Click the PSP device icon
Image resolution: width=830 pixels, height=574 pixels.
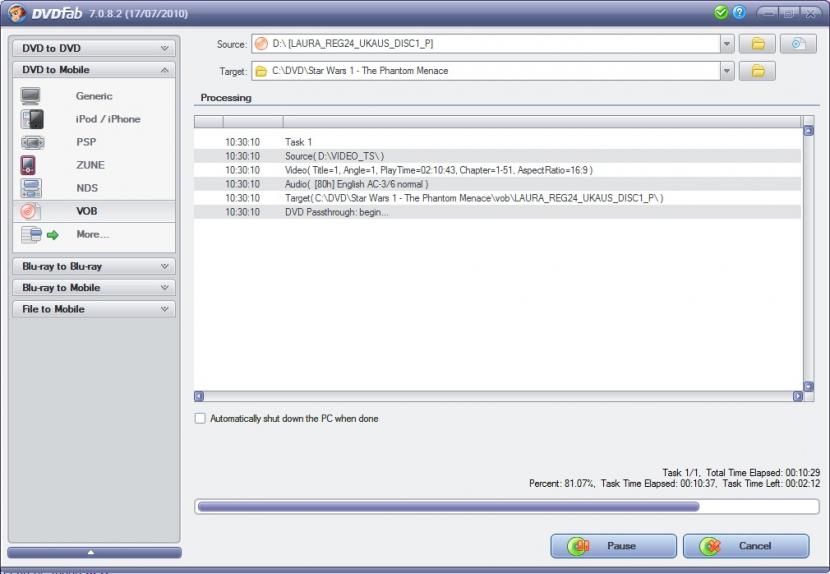pyautogui.click(x=32, y=142)
